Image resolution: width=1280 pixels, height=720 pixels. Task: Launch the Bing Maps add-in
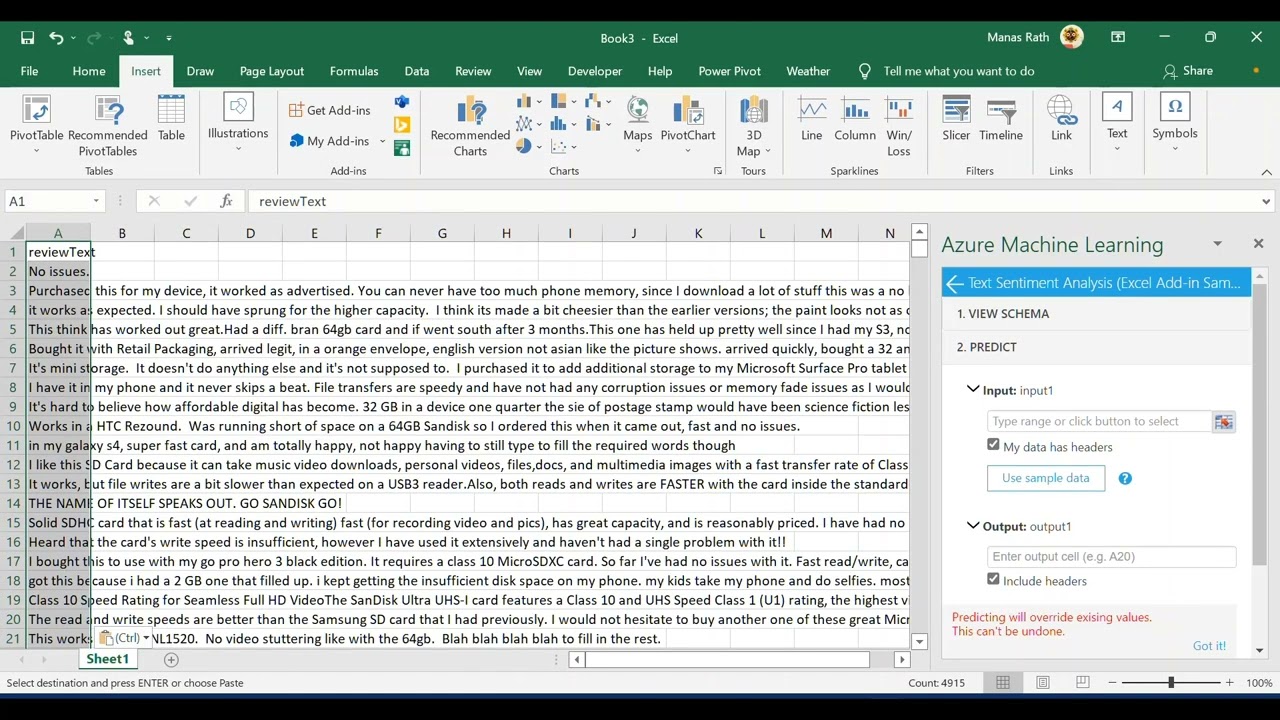pyautogui.click(x=402, y=125)
